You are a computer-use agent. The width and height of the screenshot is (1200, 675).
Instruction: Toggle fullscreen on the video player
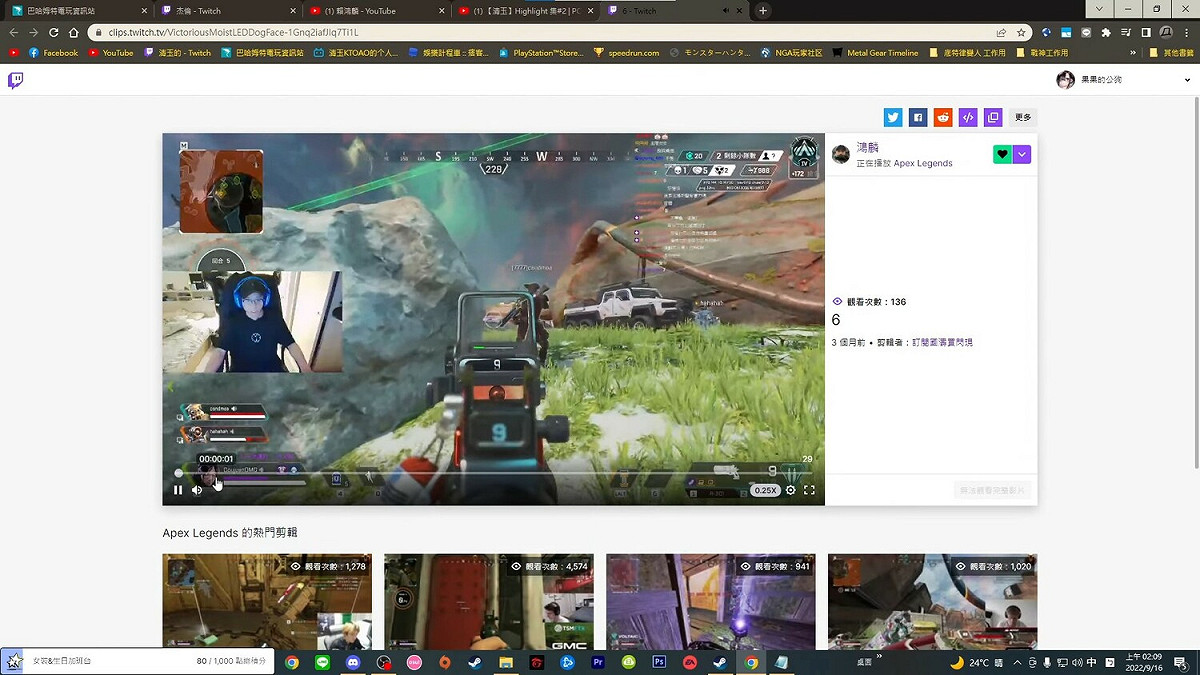(x=809, y=490)
